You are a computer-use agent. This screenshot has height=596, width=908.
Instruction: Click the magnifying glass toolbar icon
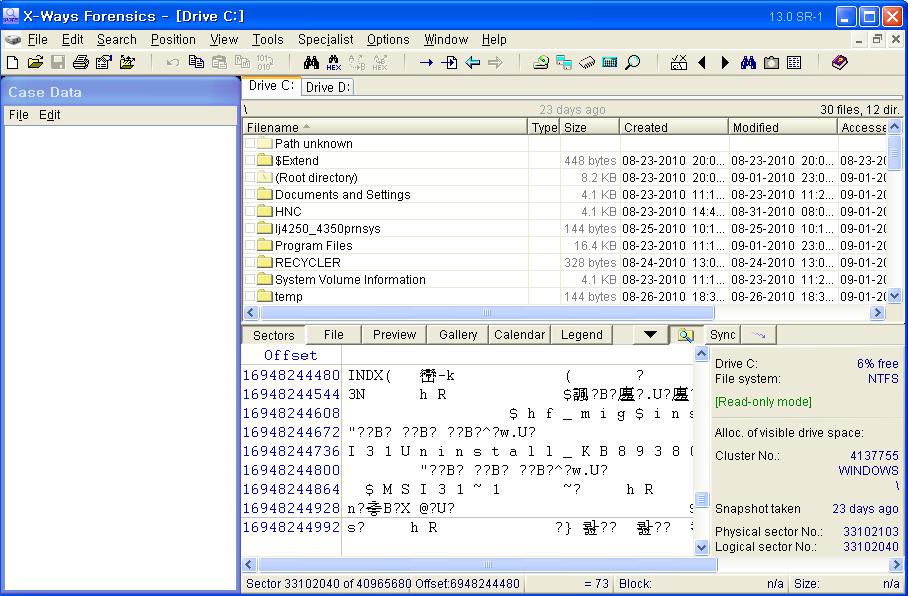(x=632, y=63)
